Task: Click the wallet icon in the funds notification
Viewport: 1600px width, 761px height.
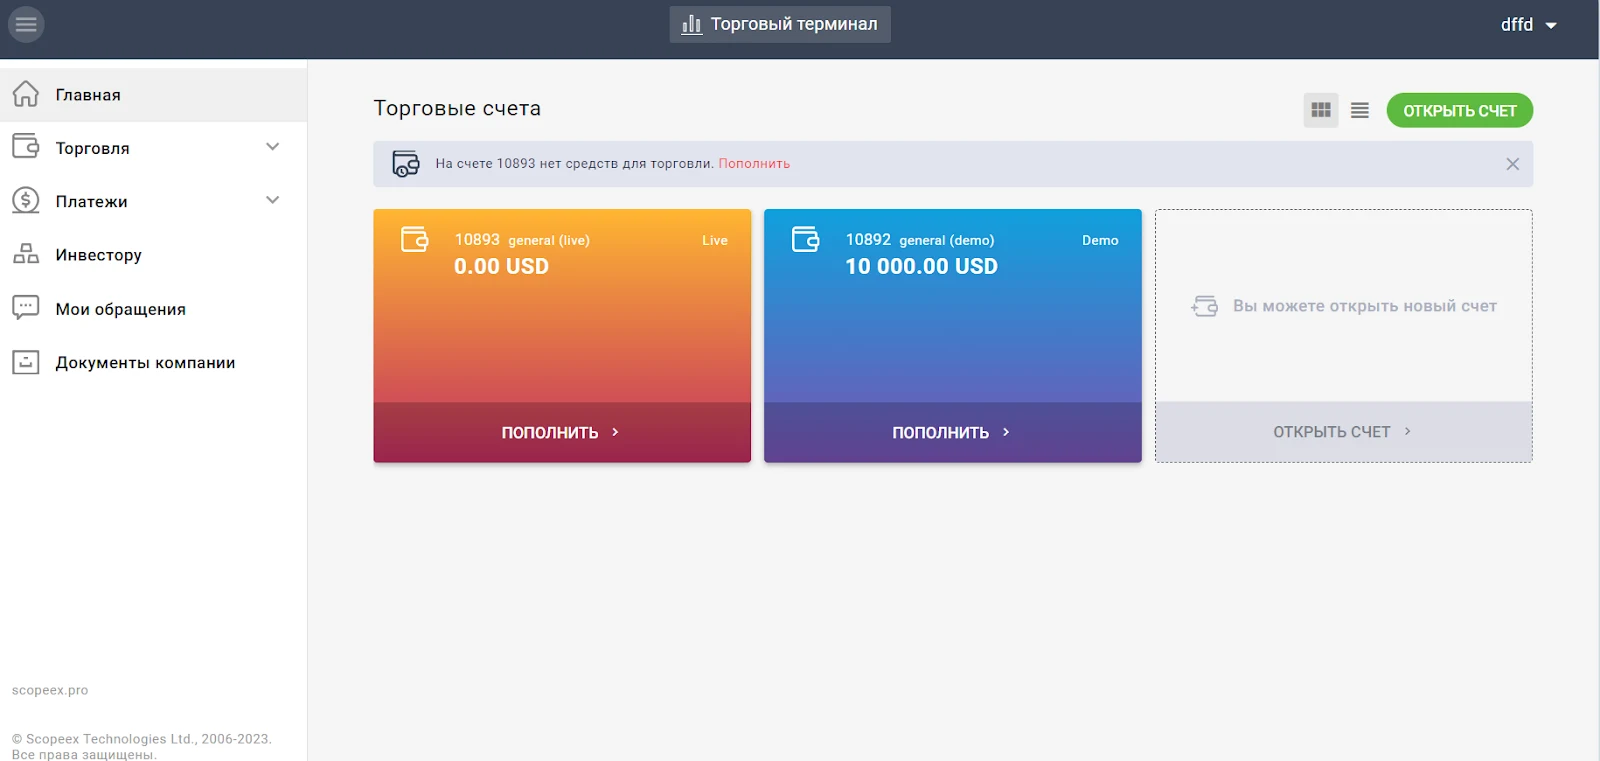Action: click(x=406, y=164)
